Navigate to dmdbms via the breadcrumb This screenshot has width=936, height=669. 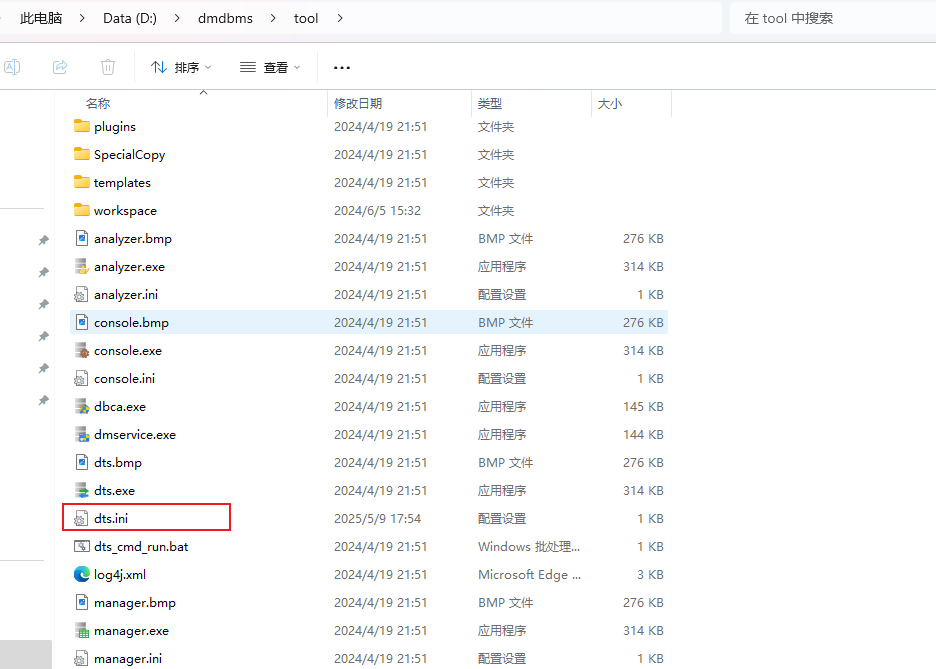click(x=224, y=17)
